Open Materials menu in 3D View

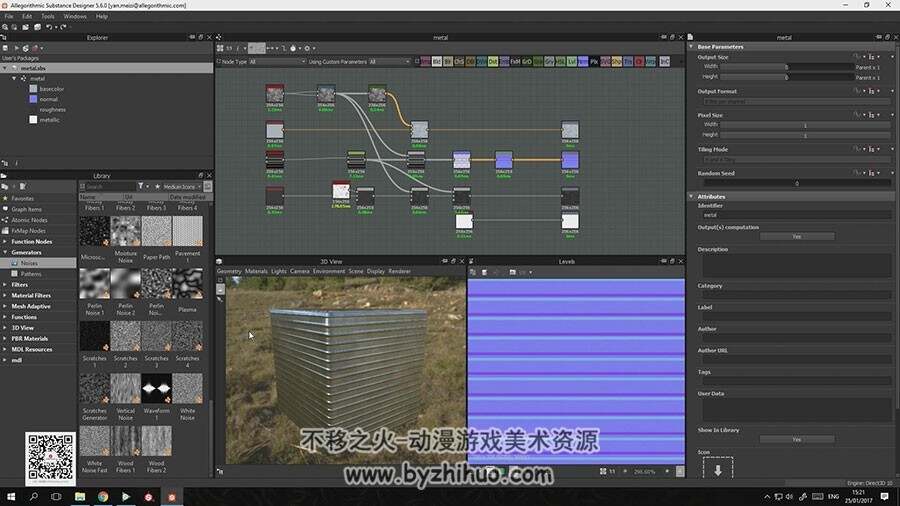click(x=256, y=271)
